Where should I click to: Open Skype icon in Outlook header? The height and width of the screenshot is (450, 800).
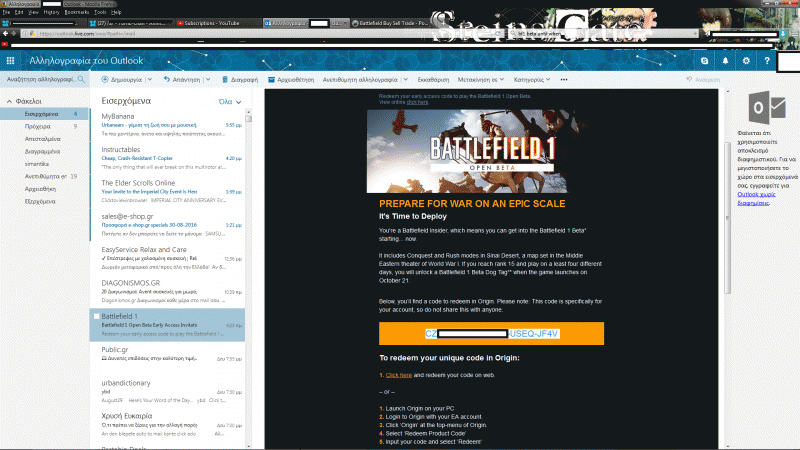705,61
